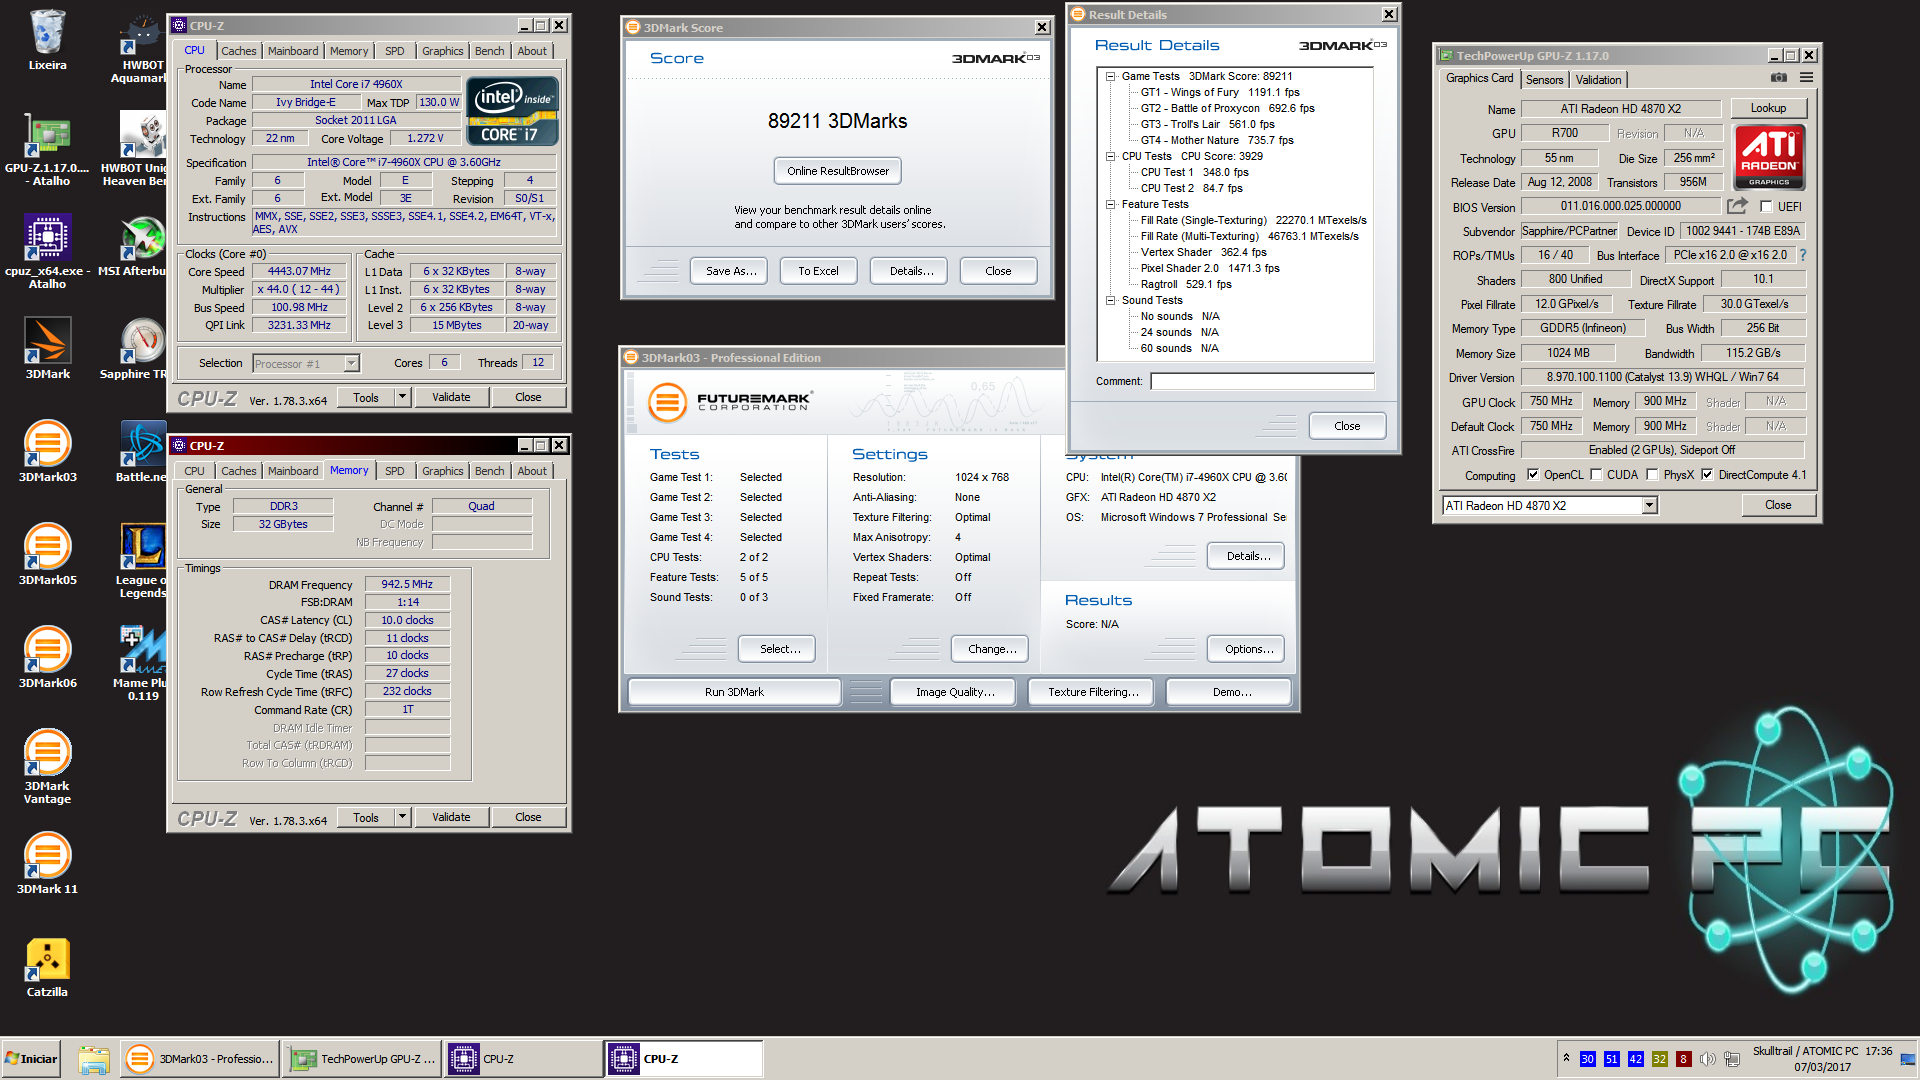The width and height of the screenshot is (1920, 1080).
Task: Switch to Sensors tab in GPU-Z
Action: 1544,80
